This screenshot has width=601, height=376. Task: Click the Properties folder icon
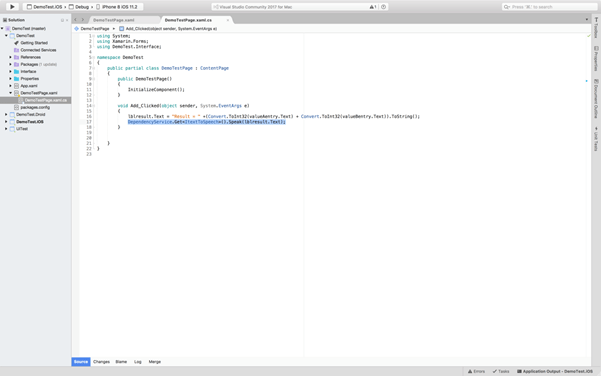click(x=16, y=79)
